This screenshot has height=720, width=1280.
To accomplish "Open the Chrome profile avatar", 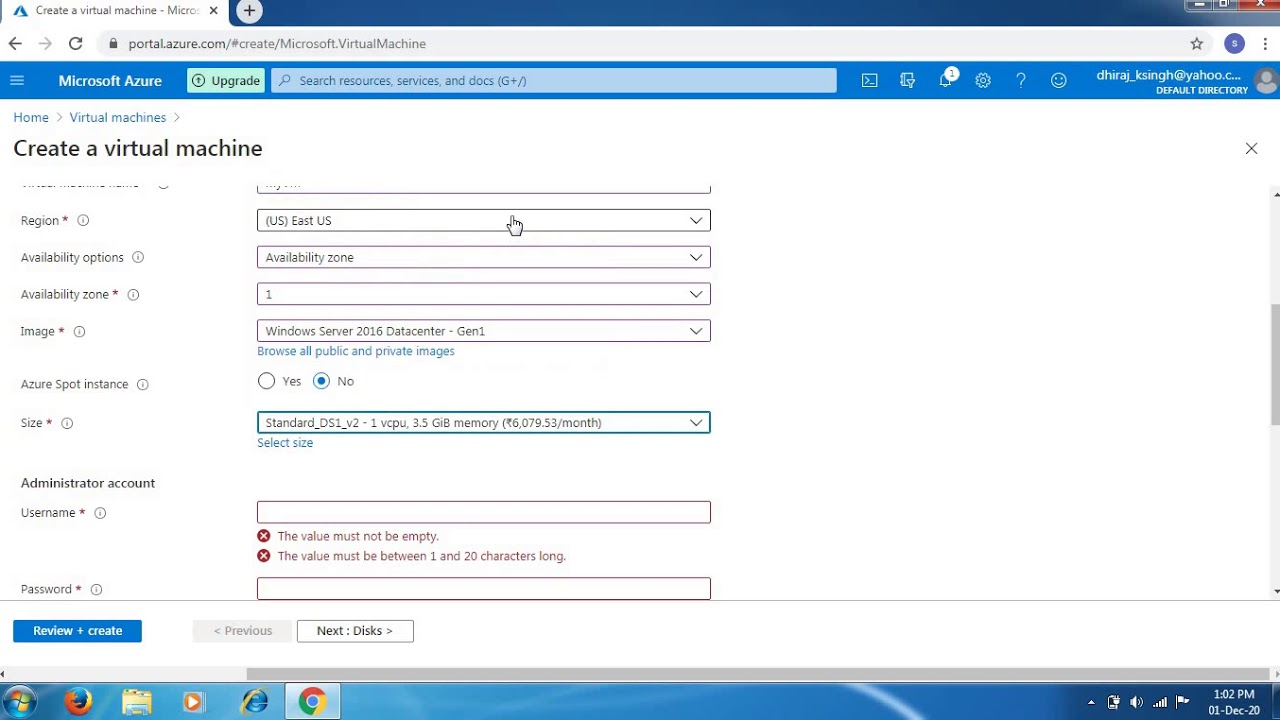I will point(1235,44).
